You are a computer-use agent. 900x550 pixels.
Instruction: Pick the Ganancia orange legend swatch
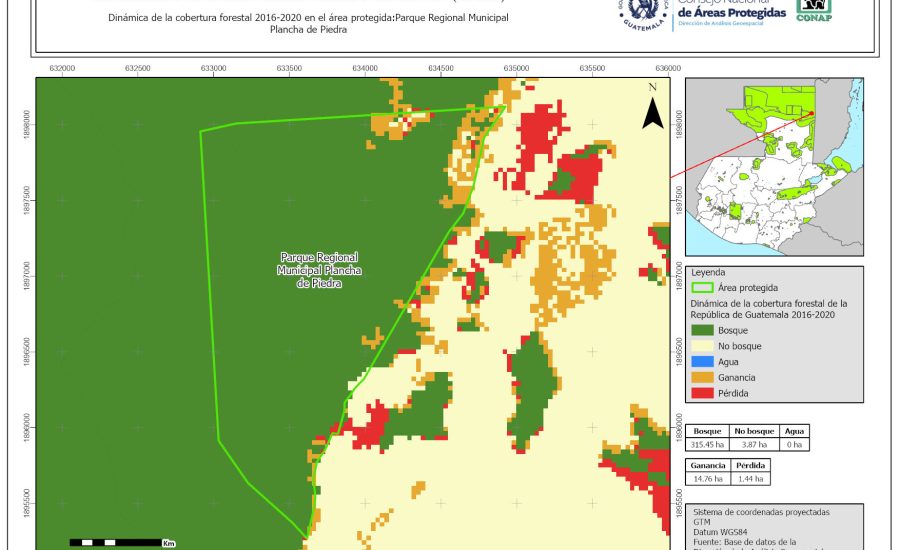[x=702, y=378]
